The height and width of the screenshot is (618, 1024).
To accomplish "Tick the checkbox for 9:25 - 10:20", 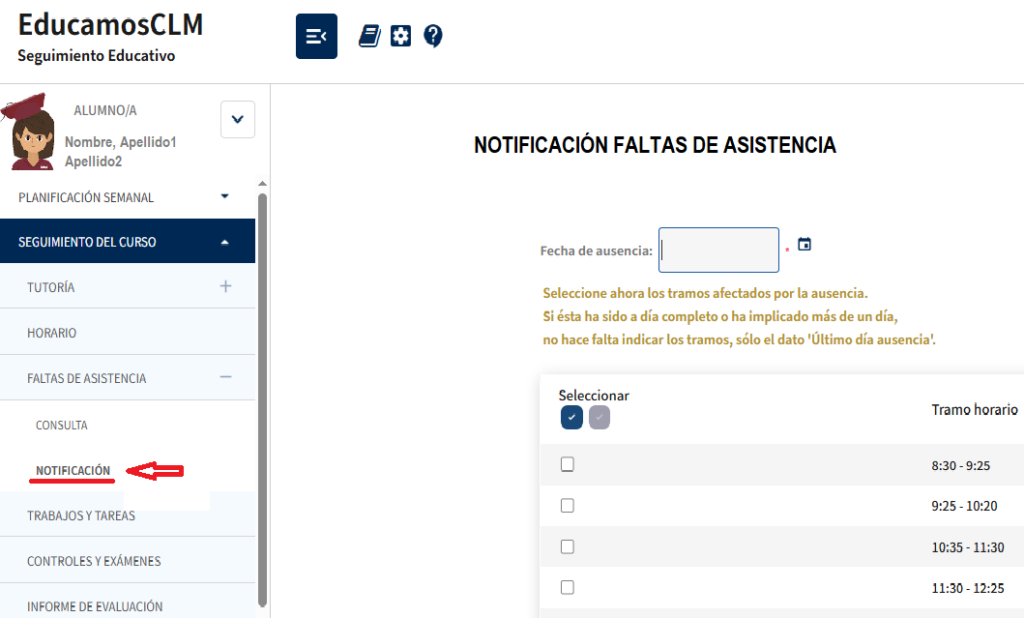I will point(567,506).
